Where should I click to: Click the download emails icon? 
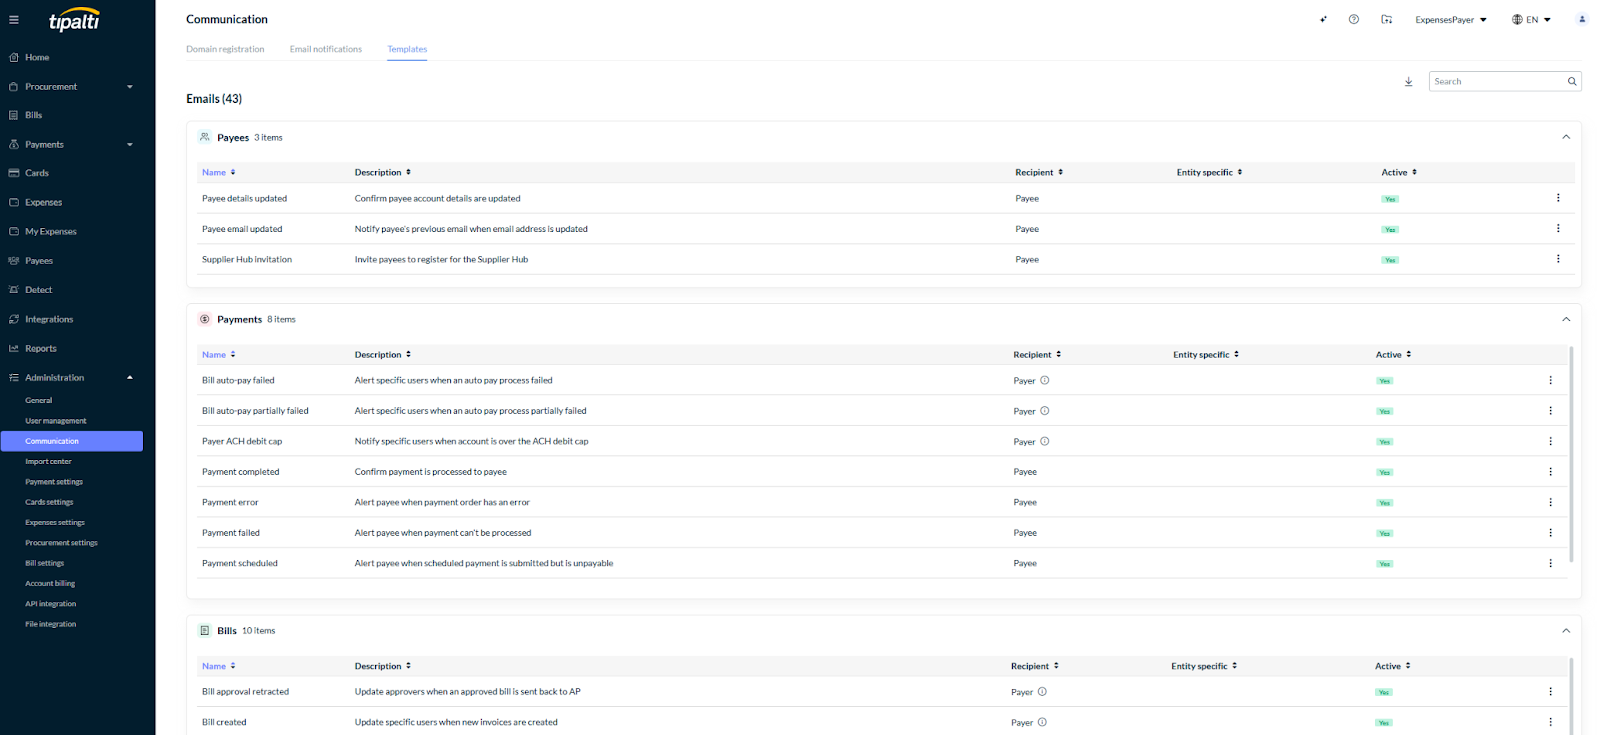pyautogui.click(x=1408, y=82)
